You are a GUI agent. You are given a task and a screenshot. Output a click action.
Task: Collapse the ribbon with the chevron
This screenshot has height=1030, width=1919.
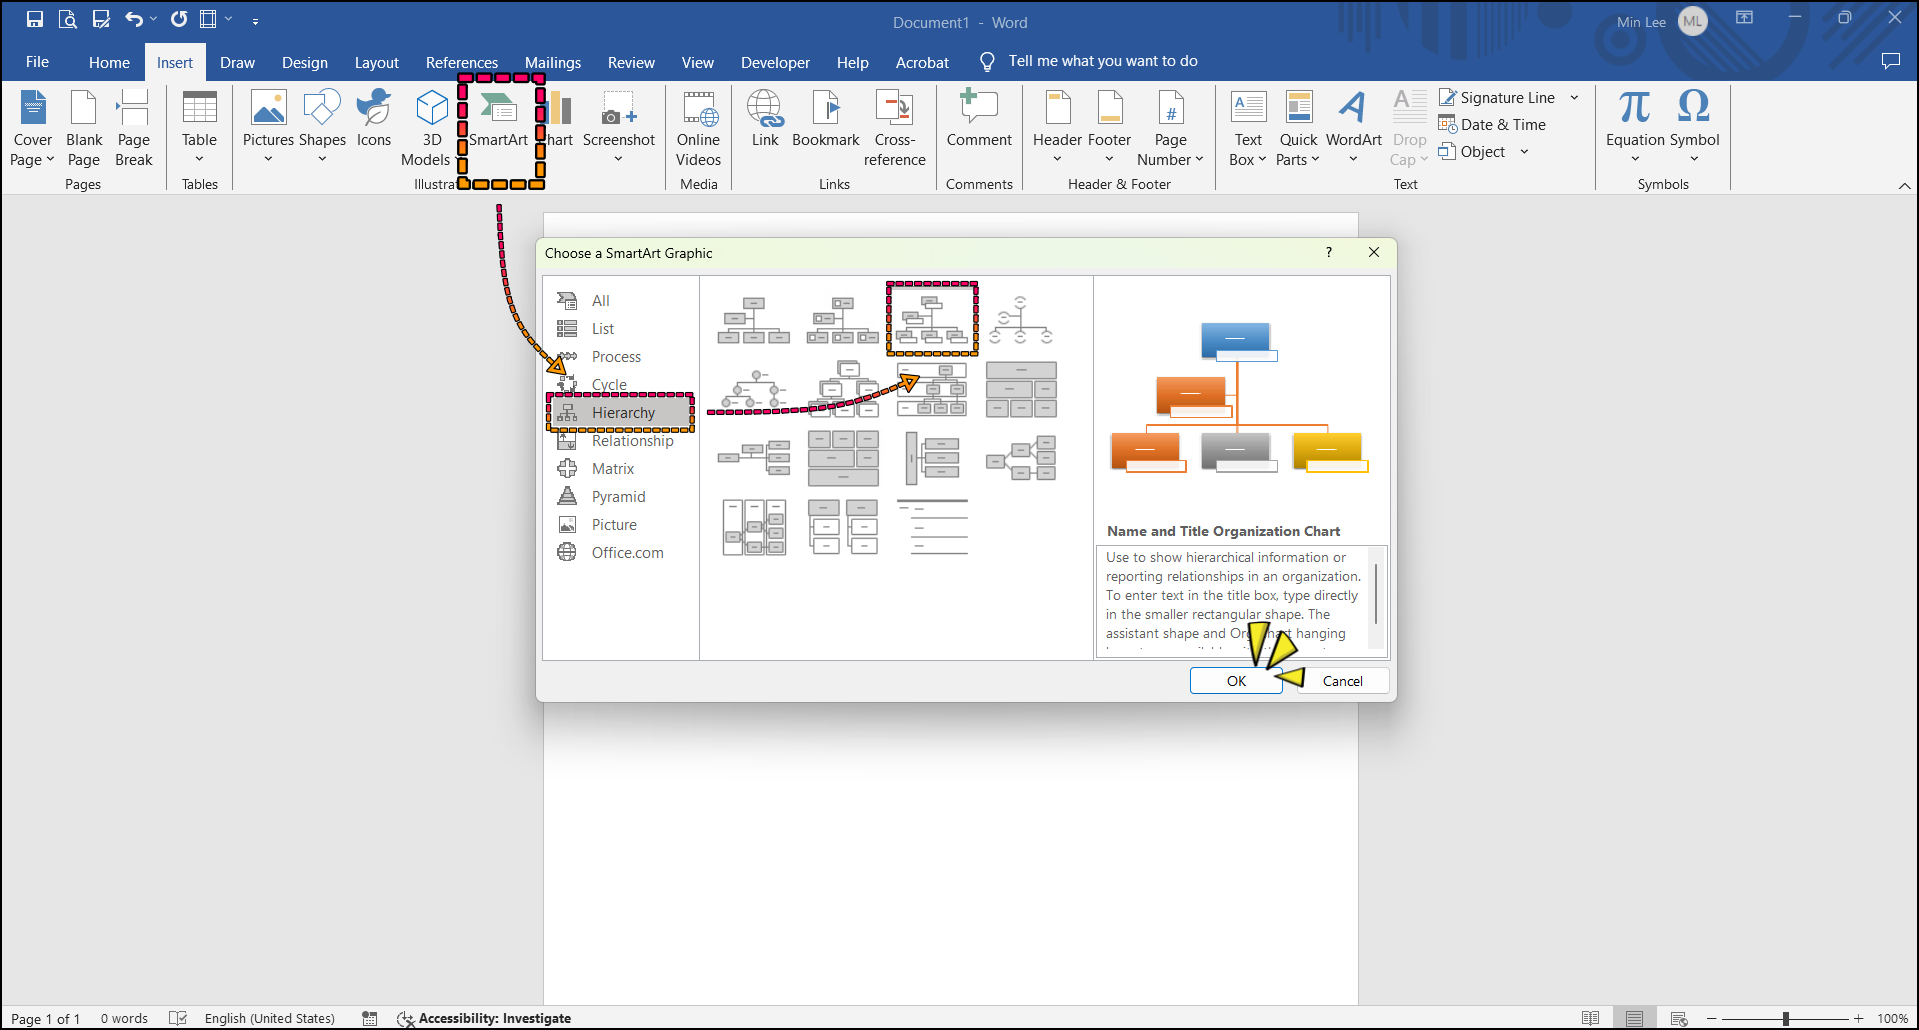[1904, 185]
